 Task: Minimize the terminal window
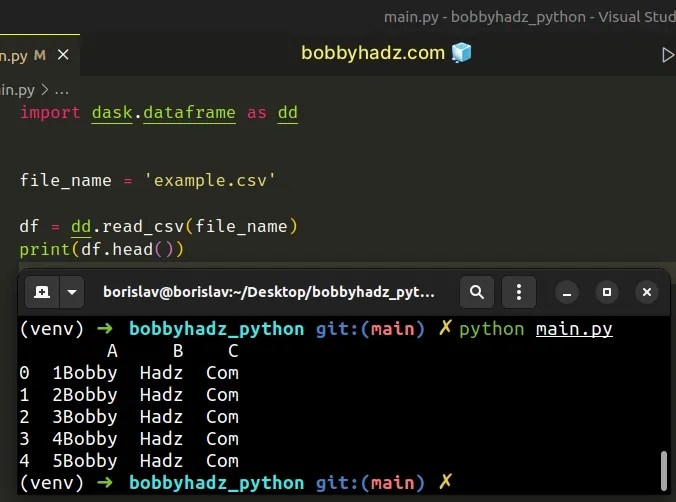tap(567, 292)
